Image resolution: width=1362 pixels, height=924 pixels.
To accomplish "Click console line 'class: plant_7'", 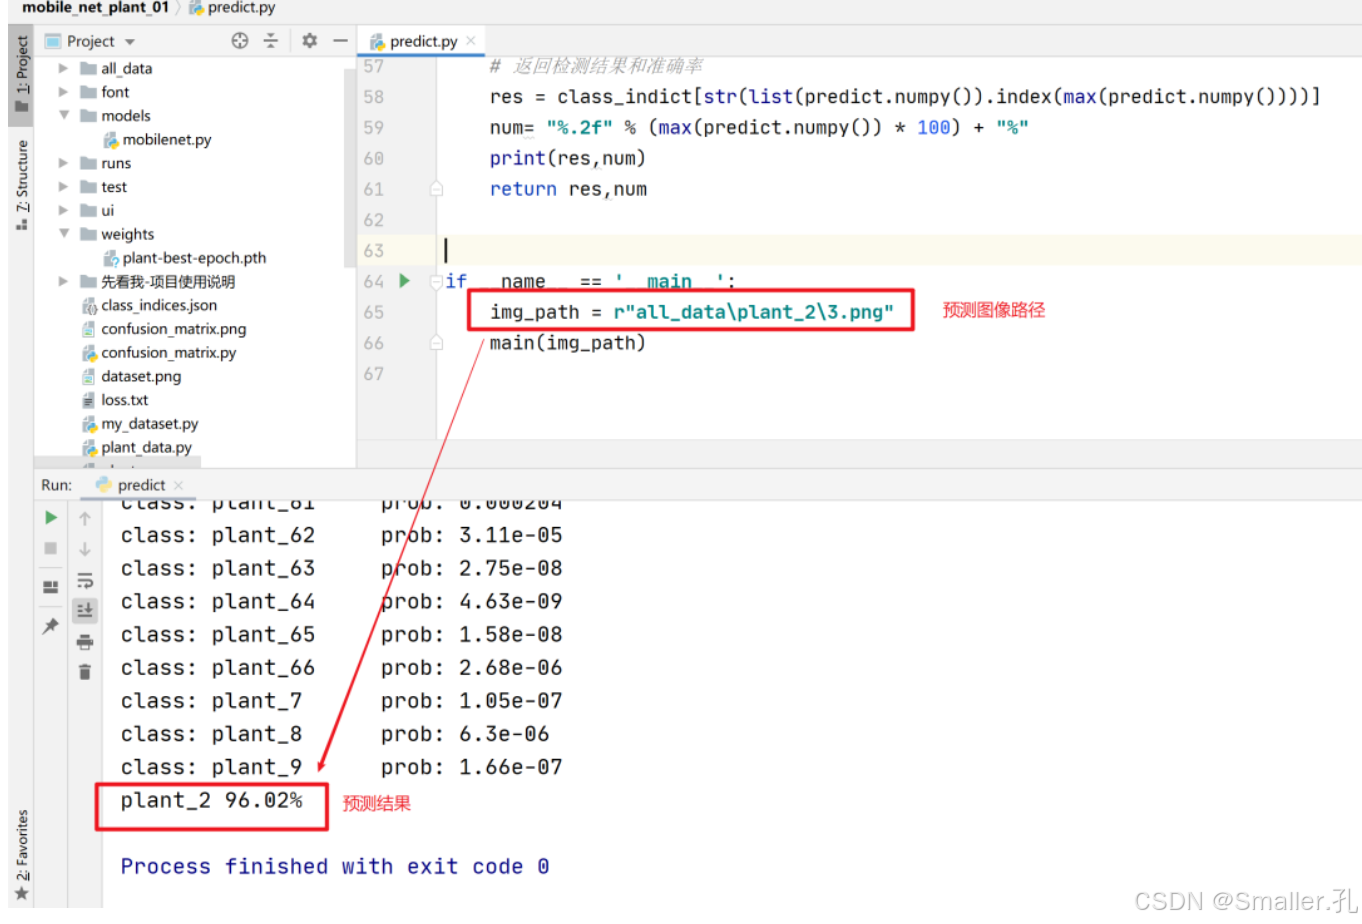I will coord(211,701).
